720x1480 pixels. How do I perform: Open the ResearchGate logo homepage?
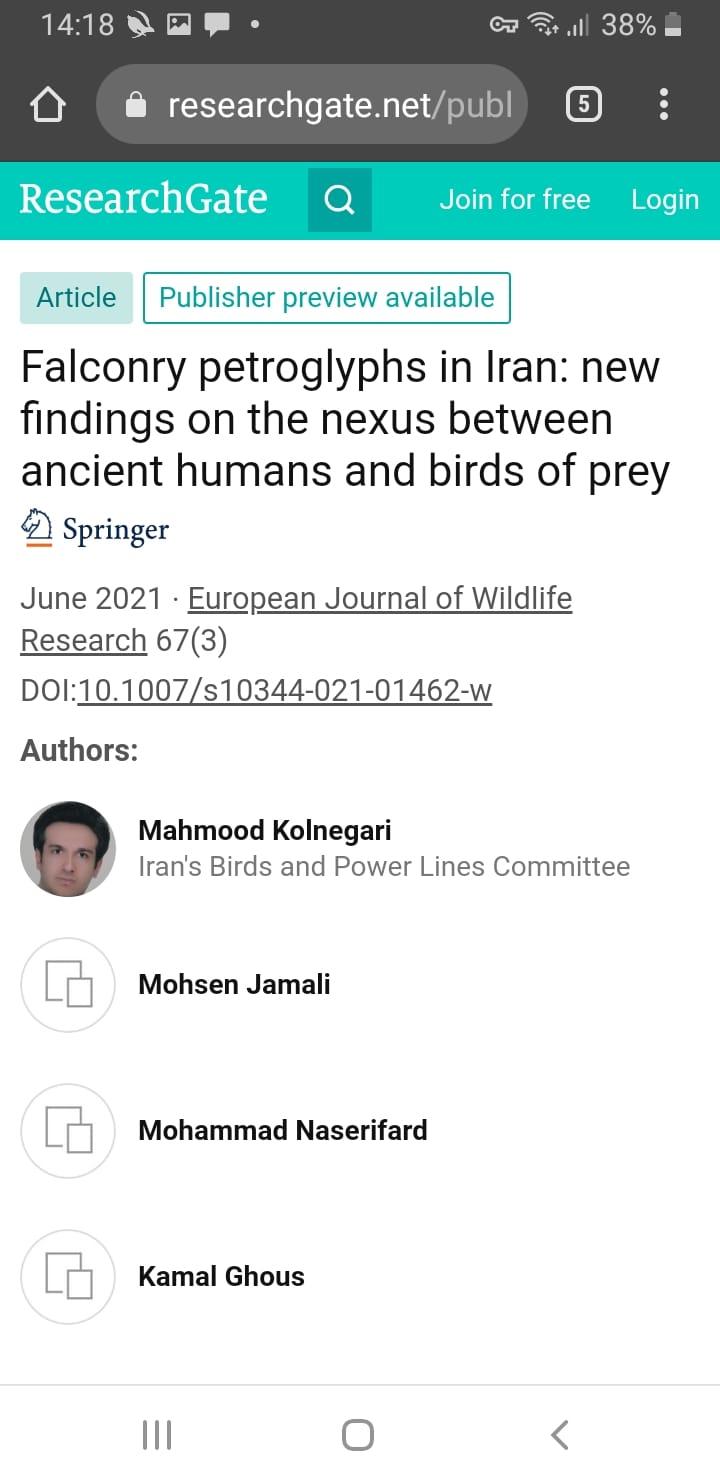pyautogui.click(x=144, y=199)
